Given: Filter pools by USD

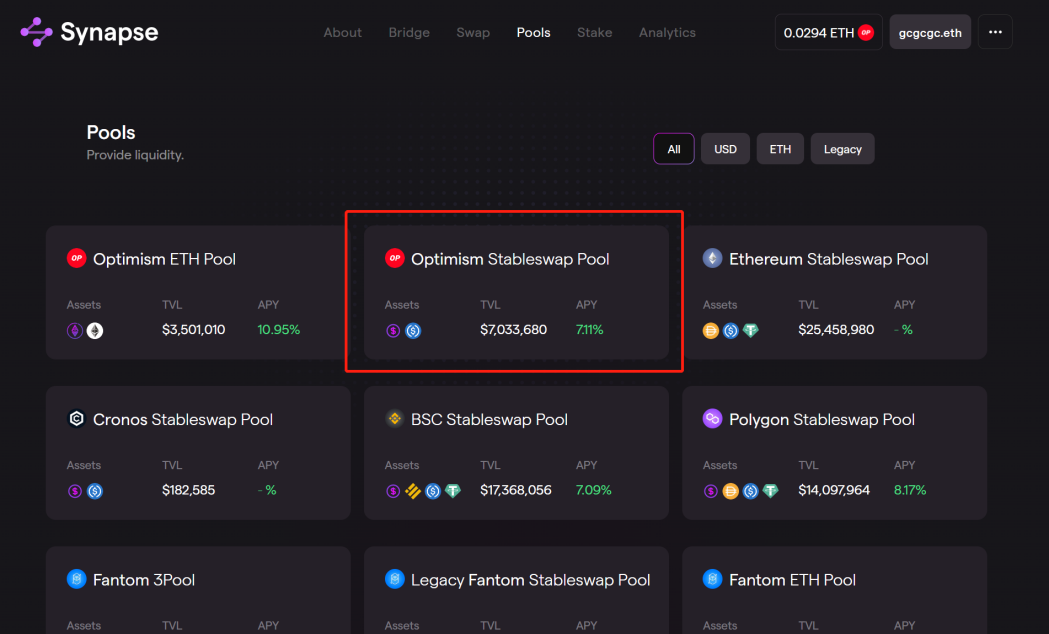Looking at the screenshot, I should 725,149.
